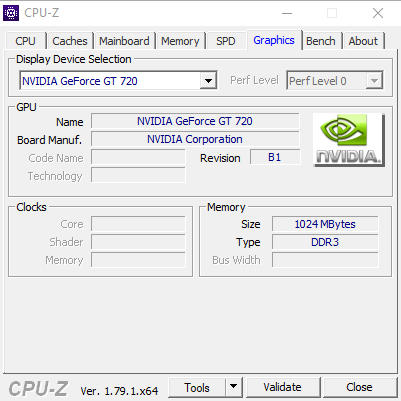The image size is (401, 401).
Task: Expand the Perf Level dropdown
Action: pyautogui.click(x=374, y=81)
